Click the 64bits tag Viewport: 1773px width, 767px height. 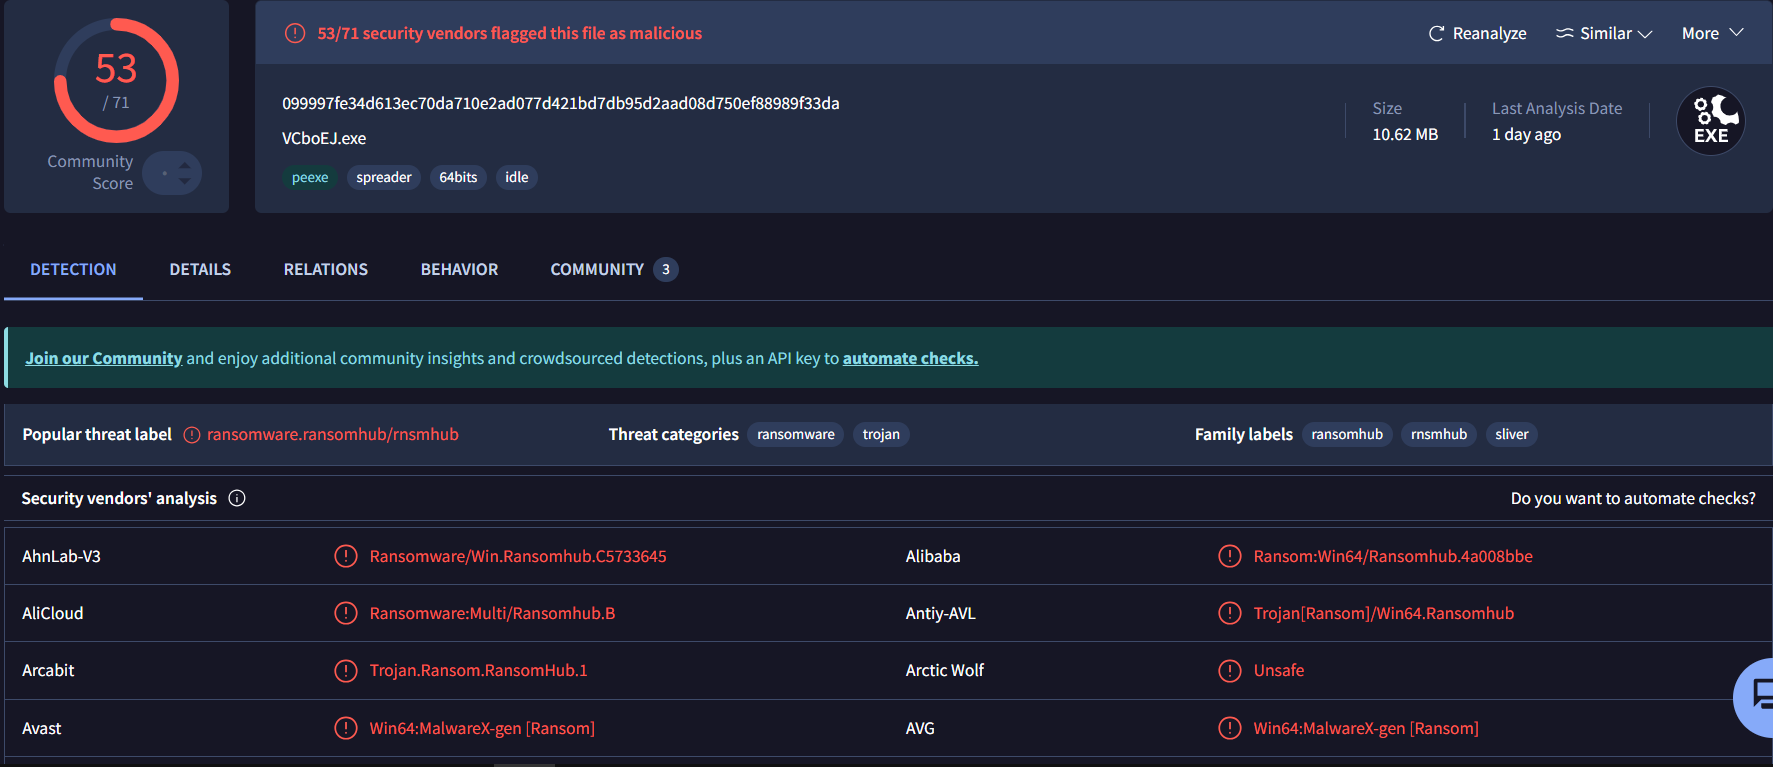(458, 178)
